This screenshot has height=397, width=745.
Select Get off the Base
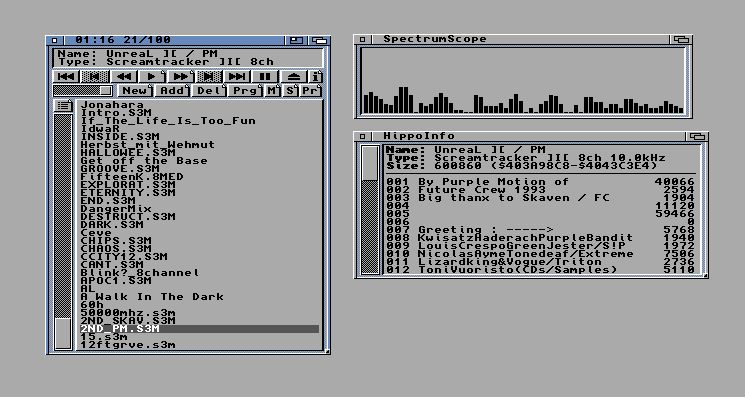[x=200, y=161]
